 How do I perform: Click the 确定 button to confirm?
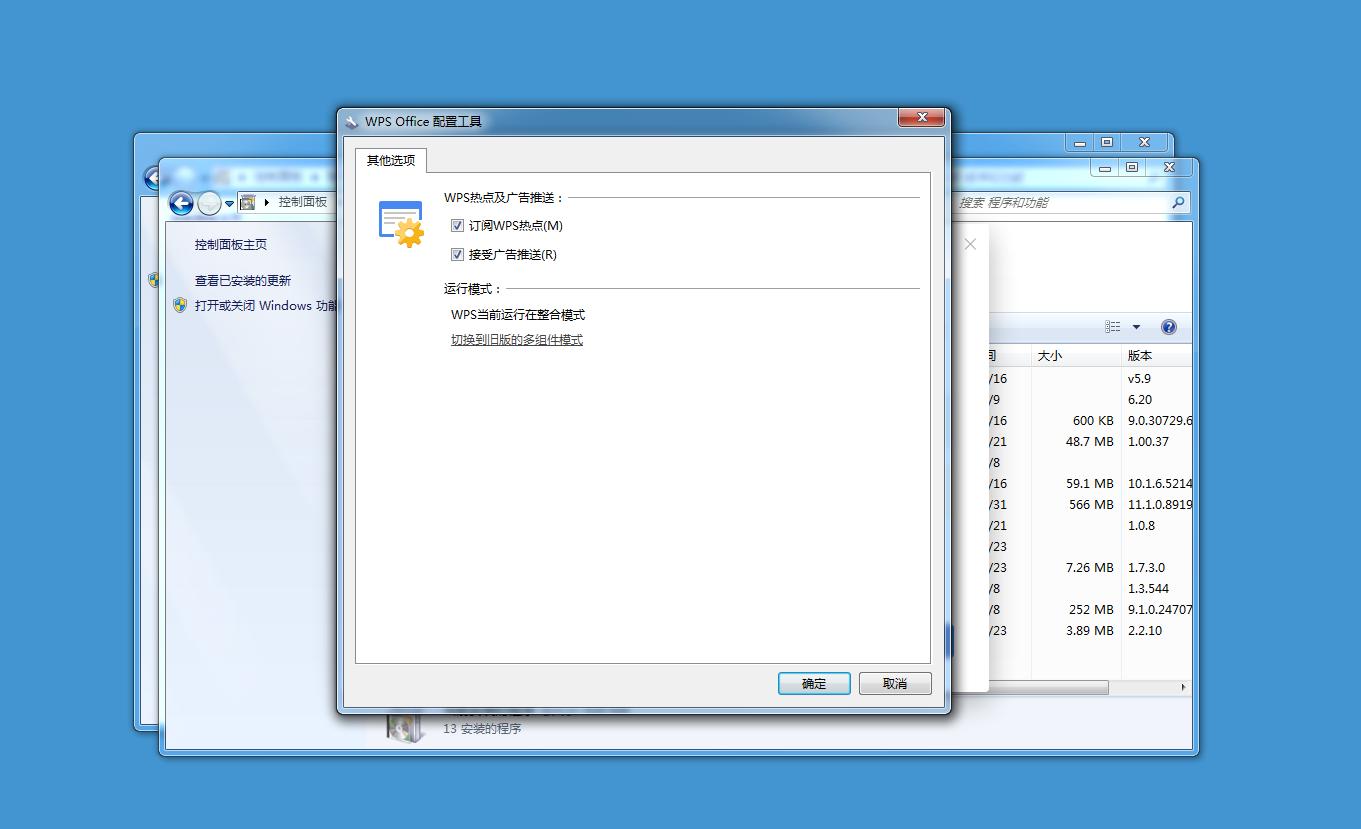pos(813,683)
